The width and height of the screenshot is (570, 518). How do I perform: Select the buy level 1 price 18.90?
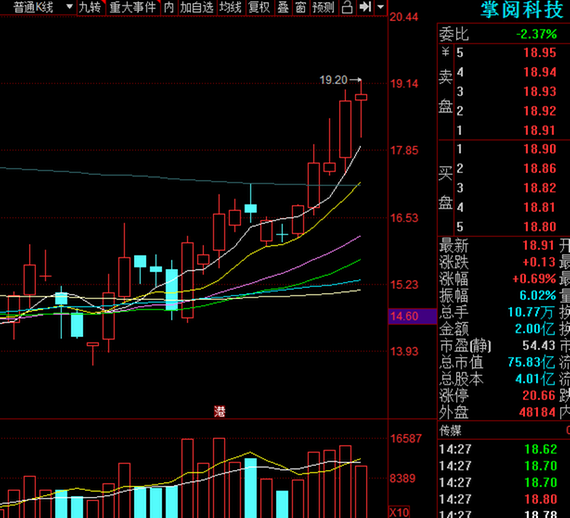coord(539,149)
